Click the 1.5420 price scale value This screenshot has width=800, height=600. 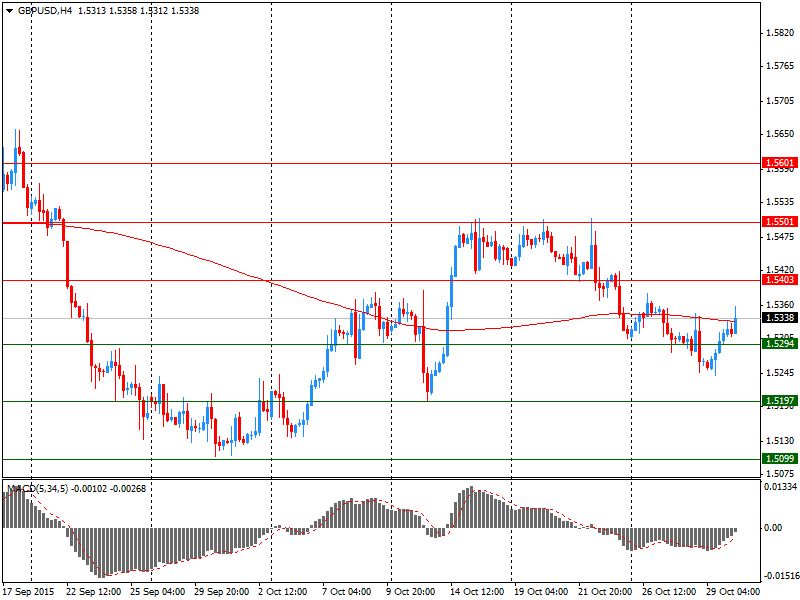780,269
